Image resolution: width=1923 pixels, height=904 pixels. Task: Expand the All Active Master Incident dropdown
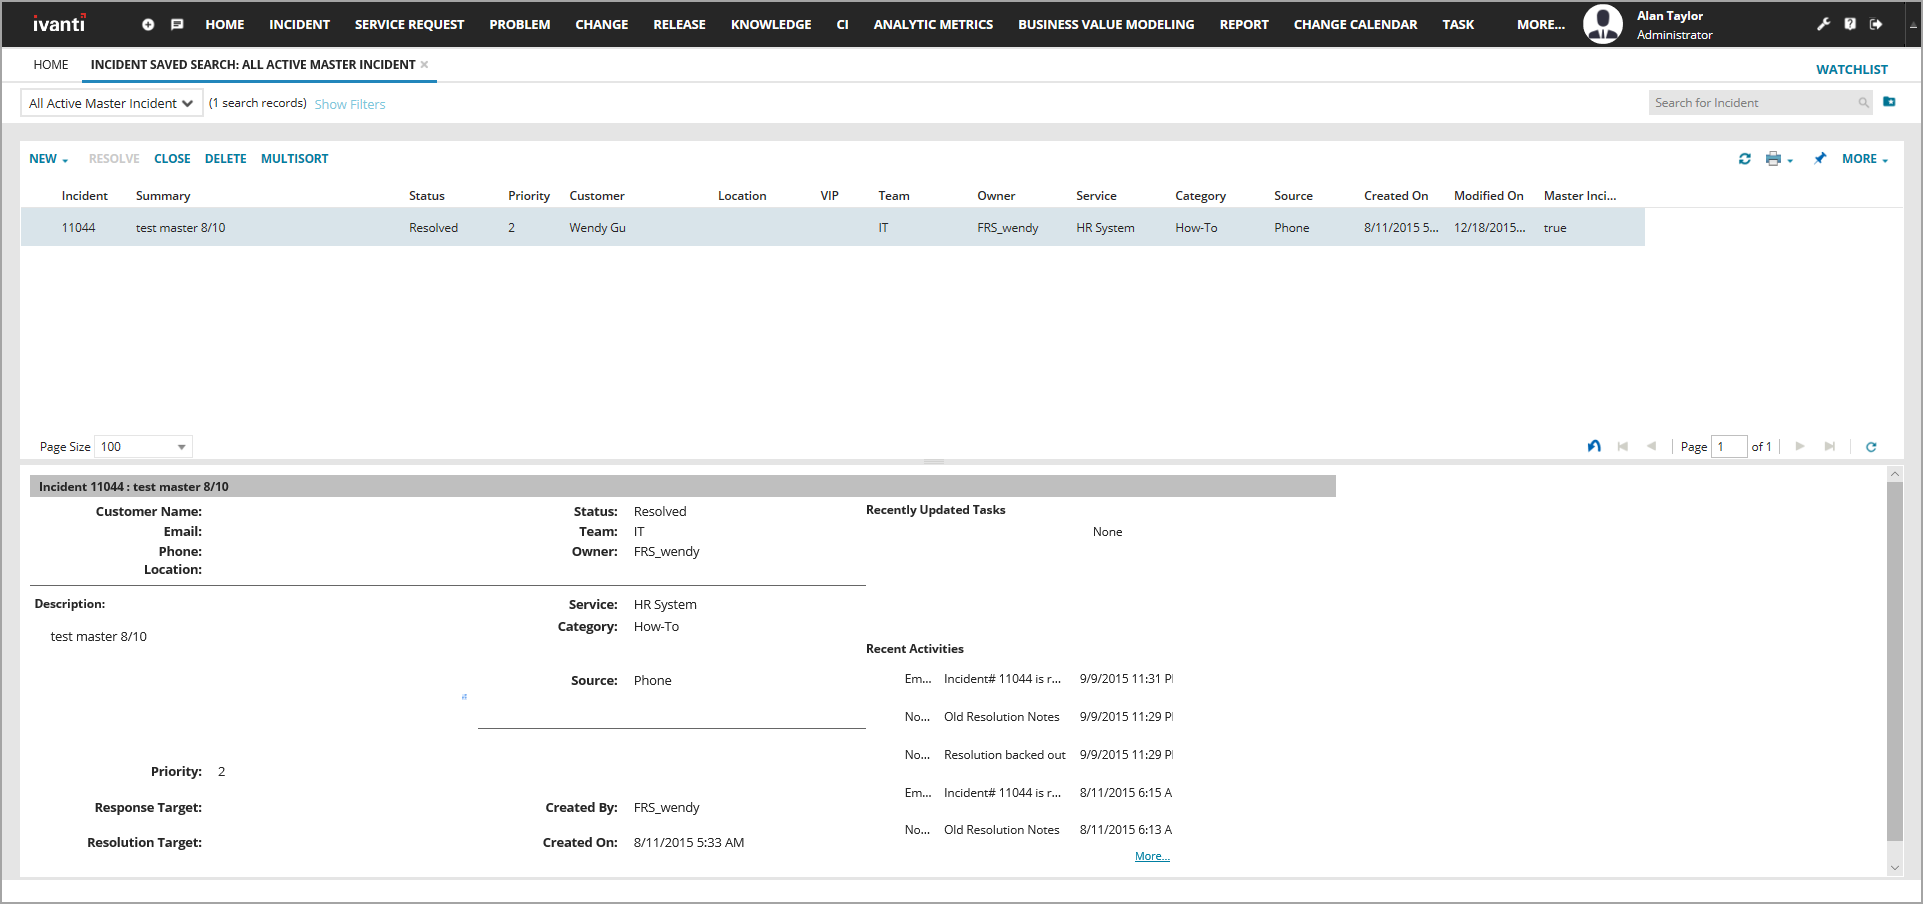(x=111, y=103)
